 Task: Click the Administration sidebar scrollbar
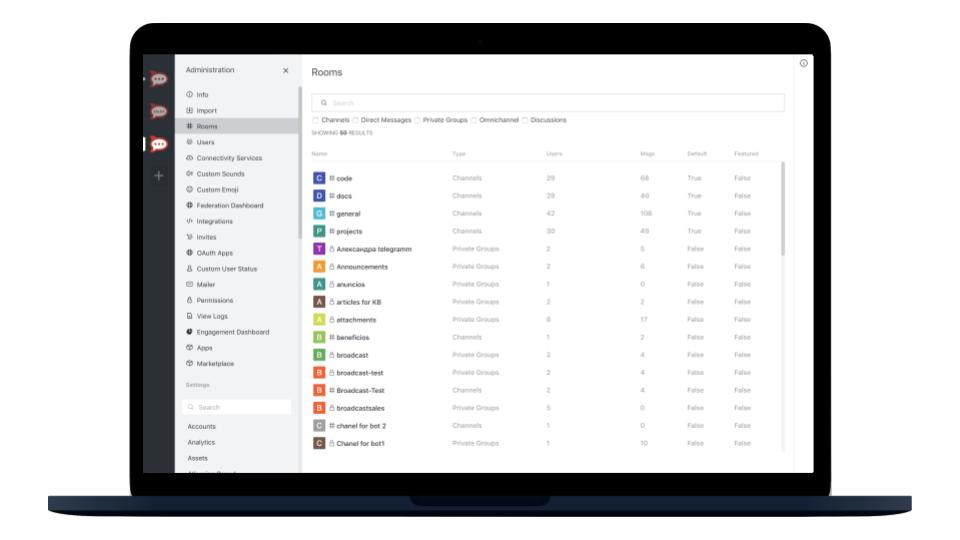point(299,162)
